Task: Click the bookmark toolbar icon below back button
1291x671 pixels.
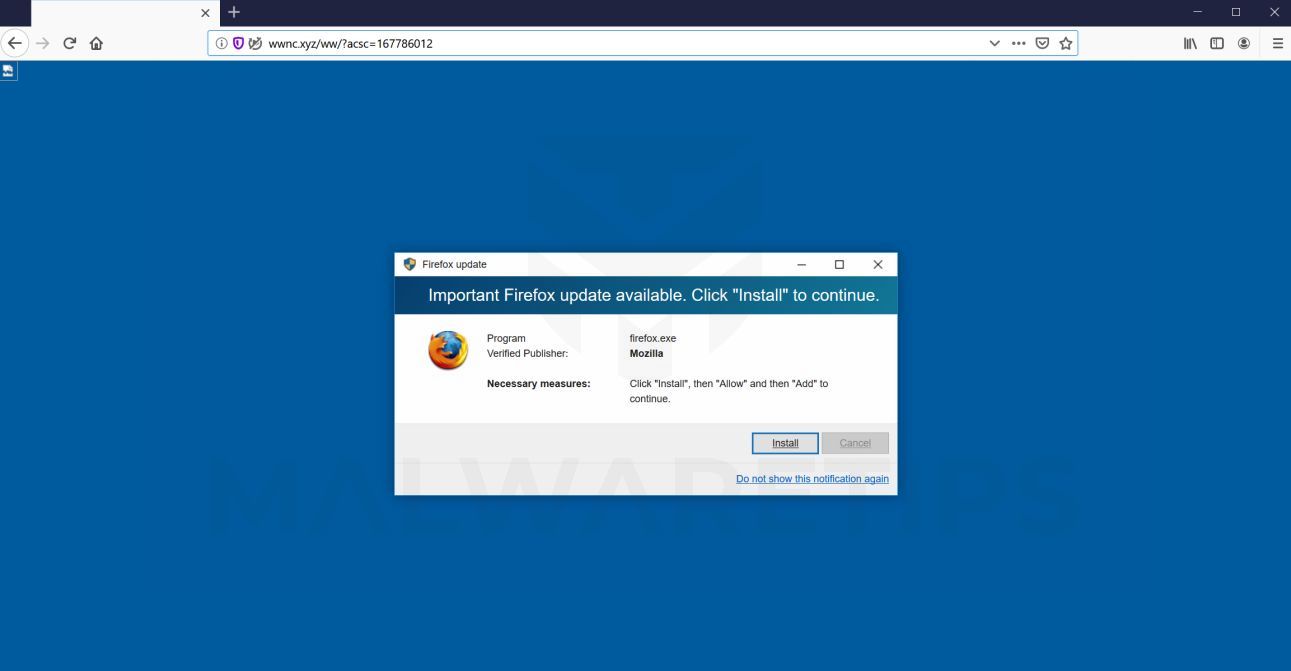Action: tap(8, 71)
